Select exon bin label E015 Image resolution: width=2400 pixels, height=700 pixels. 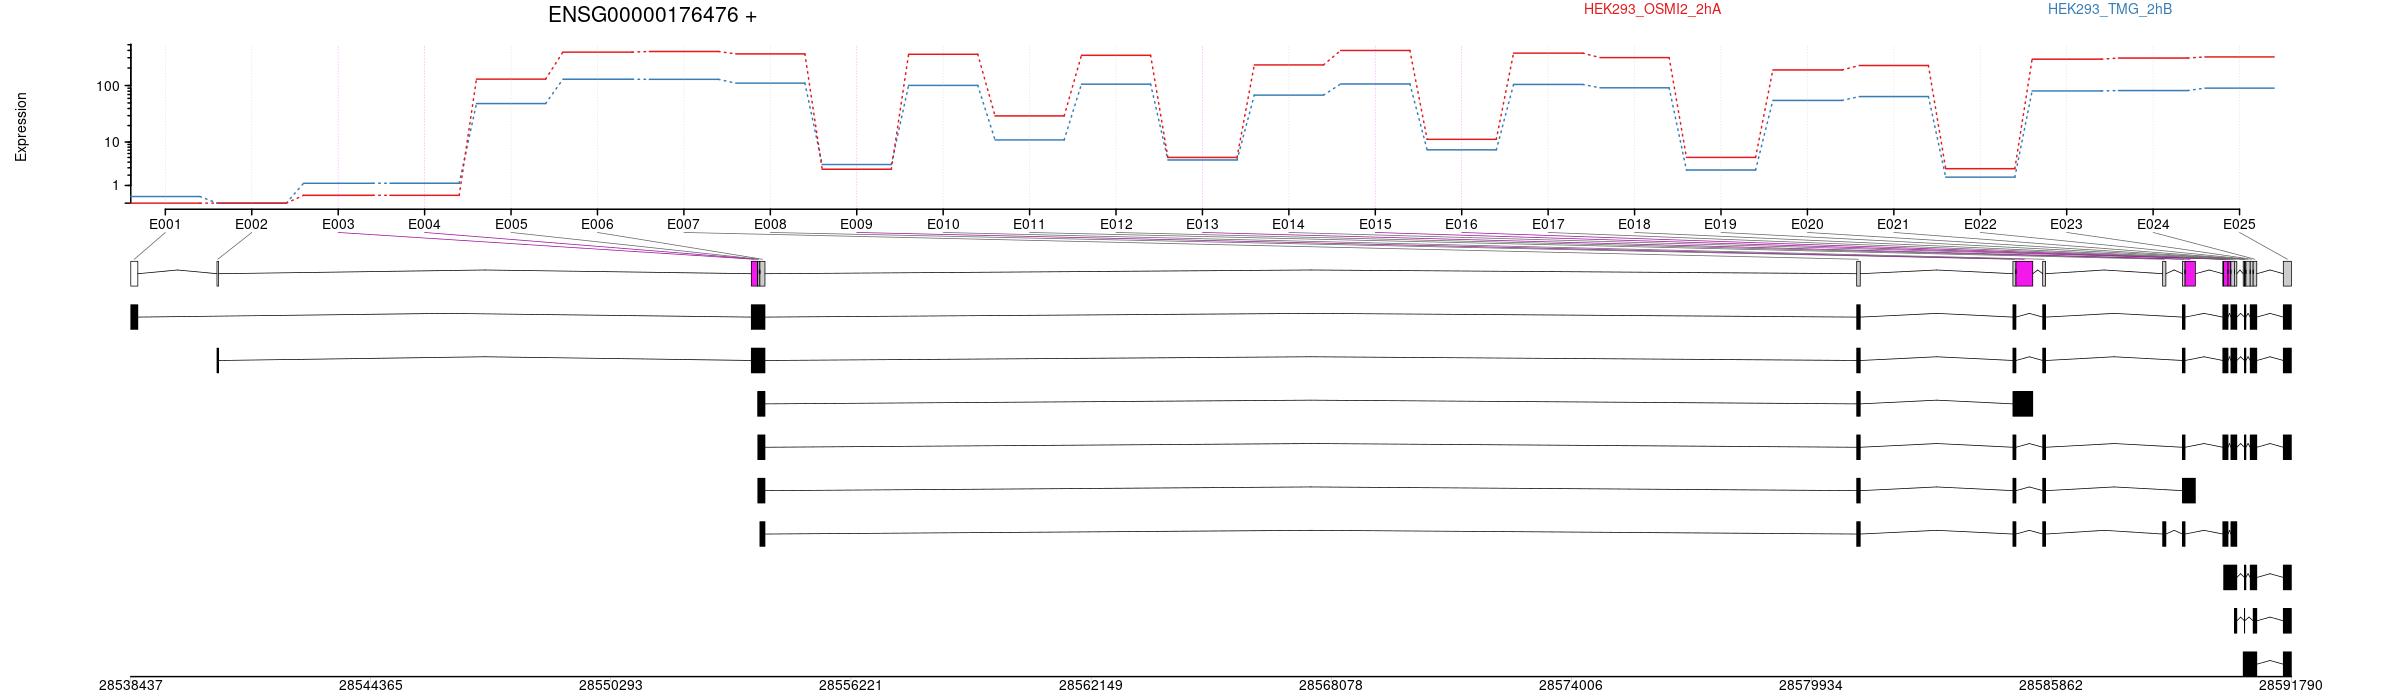pyautogui.click(x=1375, y=225)
